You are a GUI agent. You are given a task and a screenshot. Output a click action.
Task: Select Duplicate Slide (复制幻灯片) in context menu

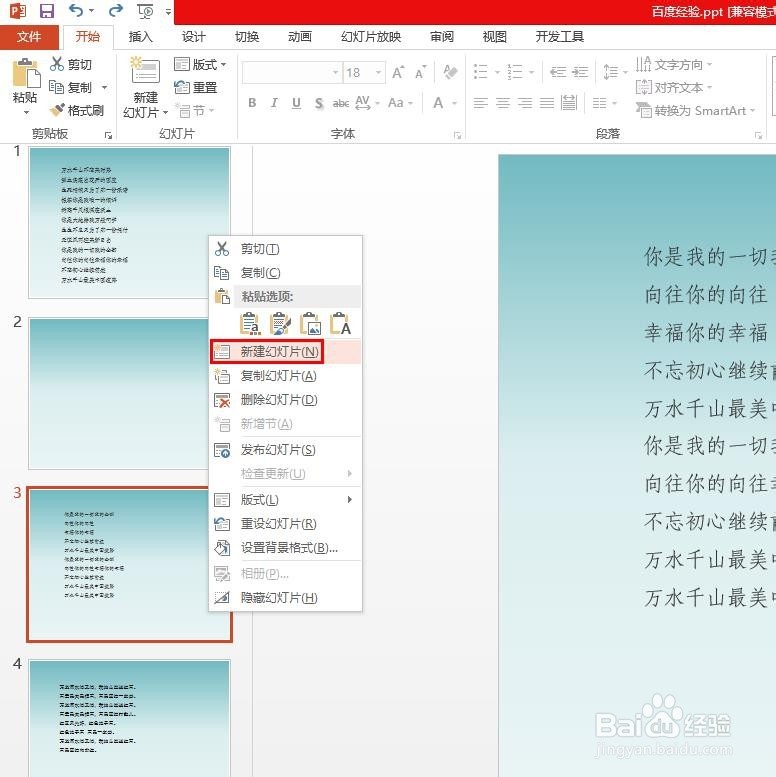point(285,376)
